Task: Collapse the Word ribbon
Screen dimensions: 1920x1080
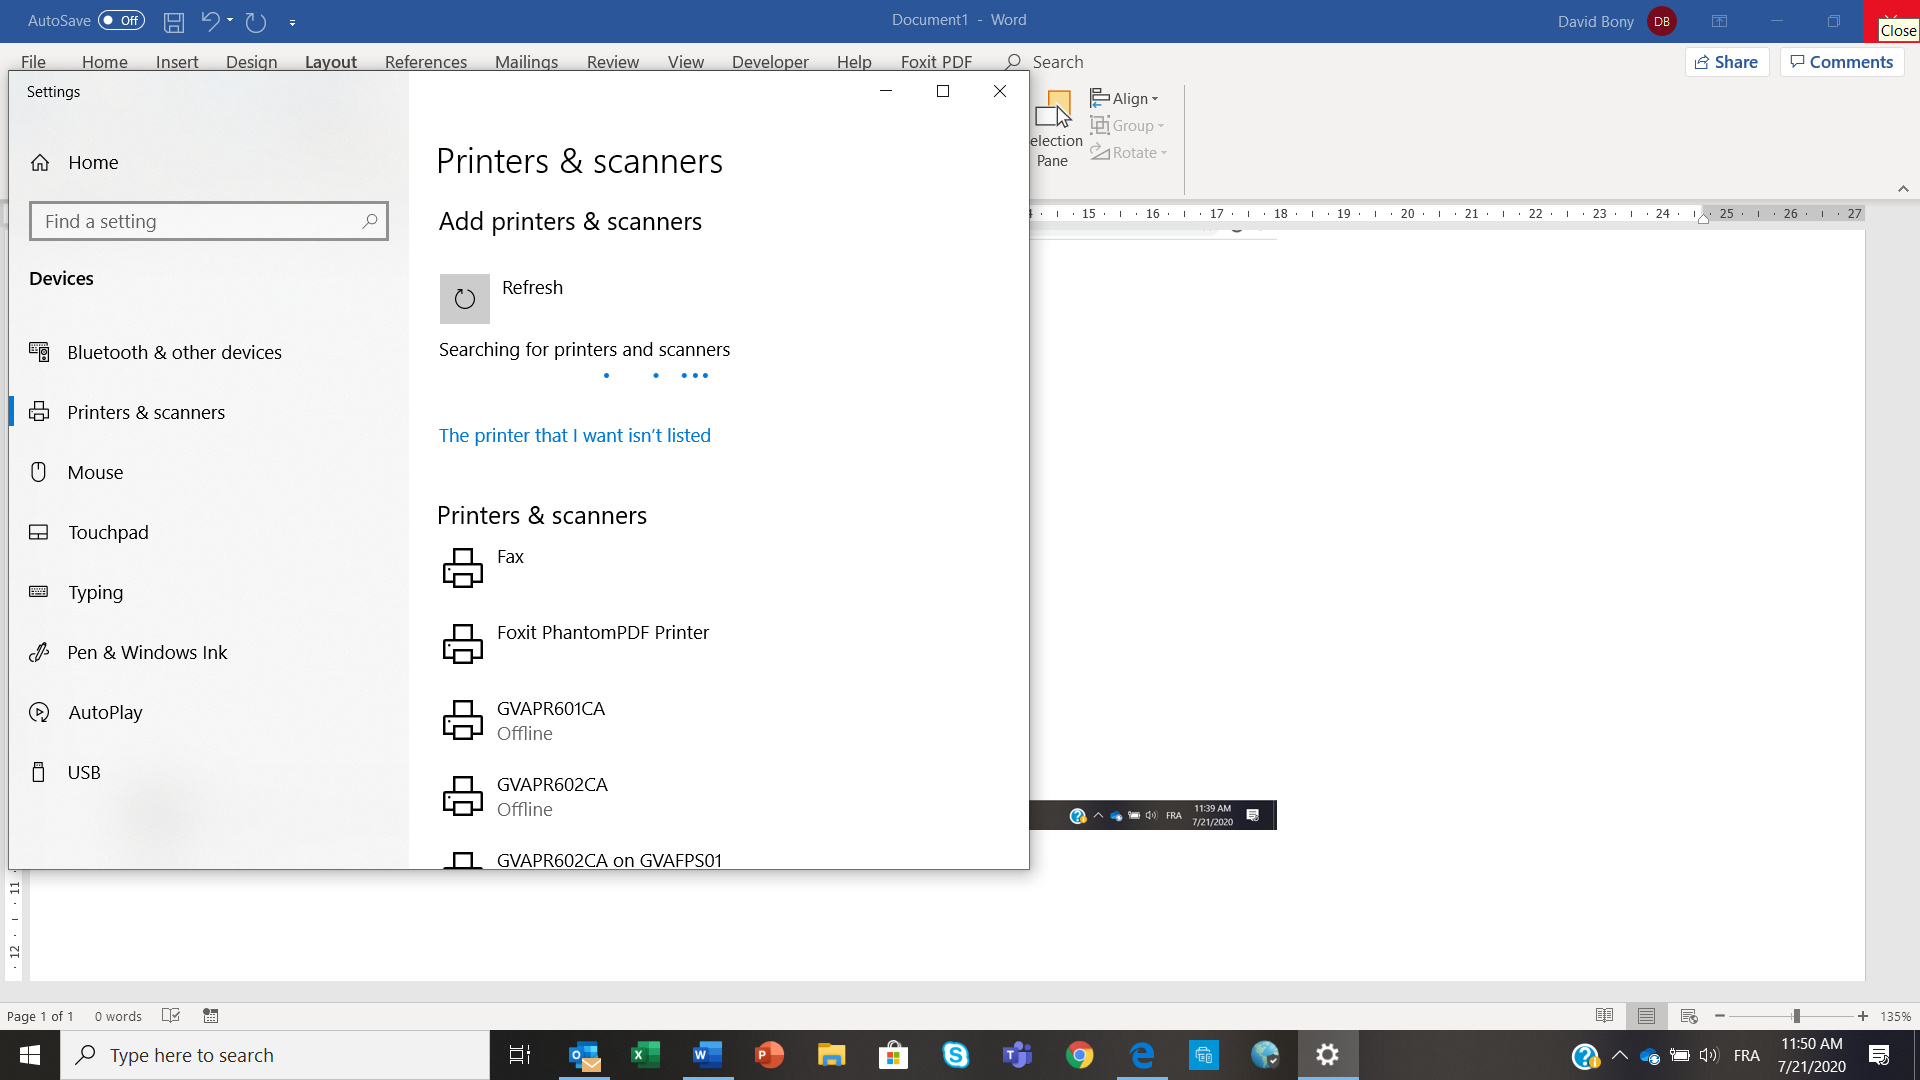Action: [1903, 189]
